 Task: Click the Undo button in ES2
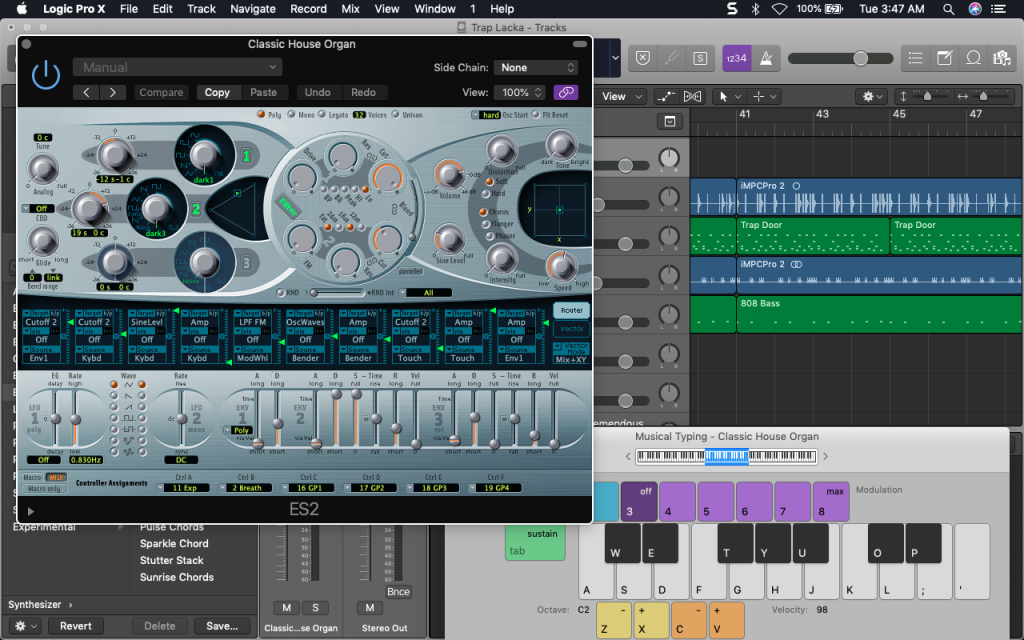click(317, 93)
